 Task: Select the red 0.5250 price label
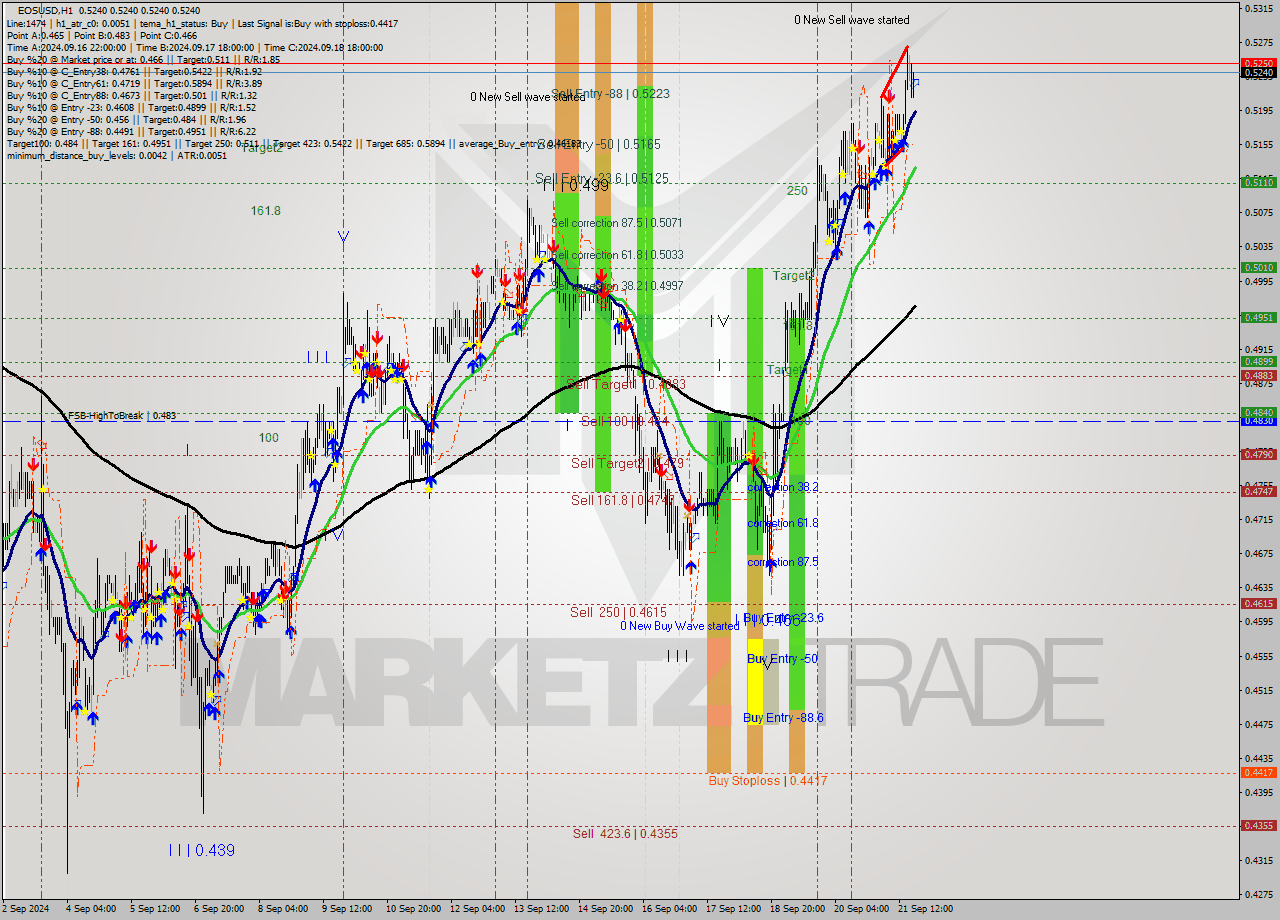tap(1258, 62)
